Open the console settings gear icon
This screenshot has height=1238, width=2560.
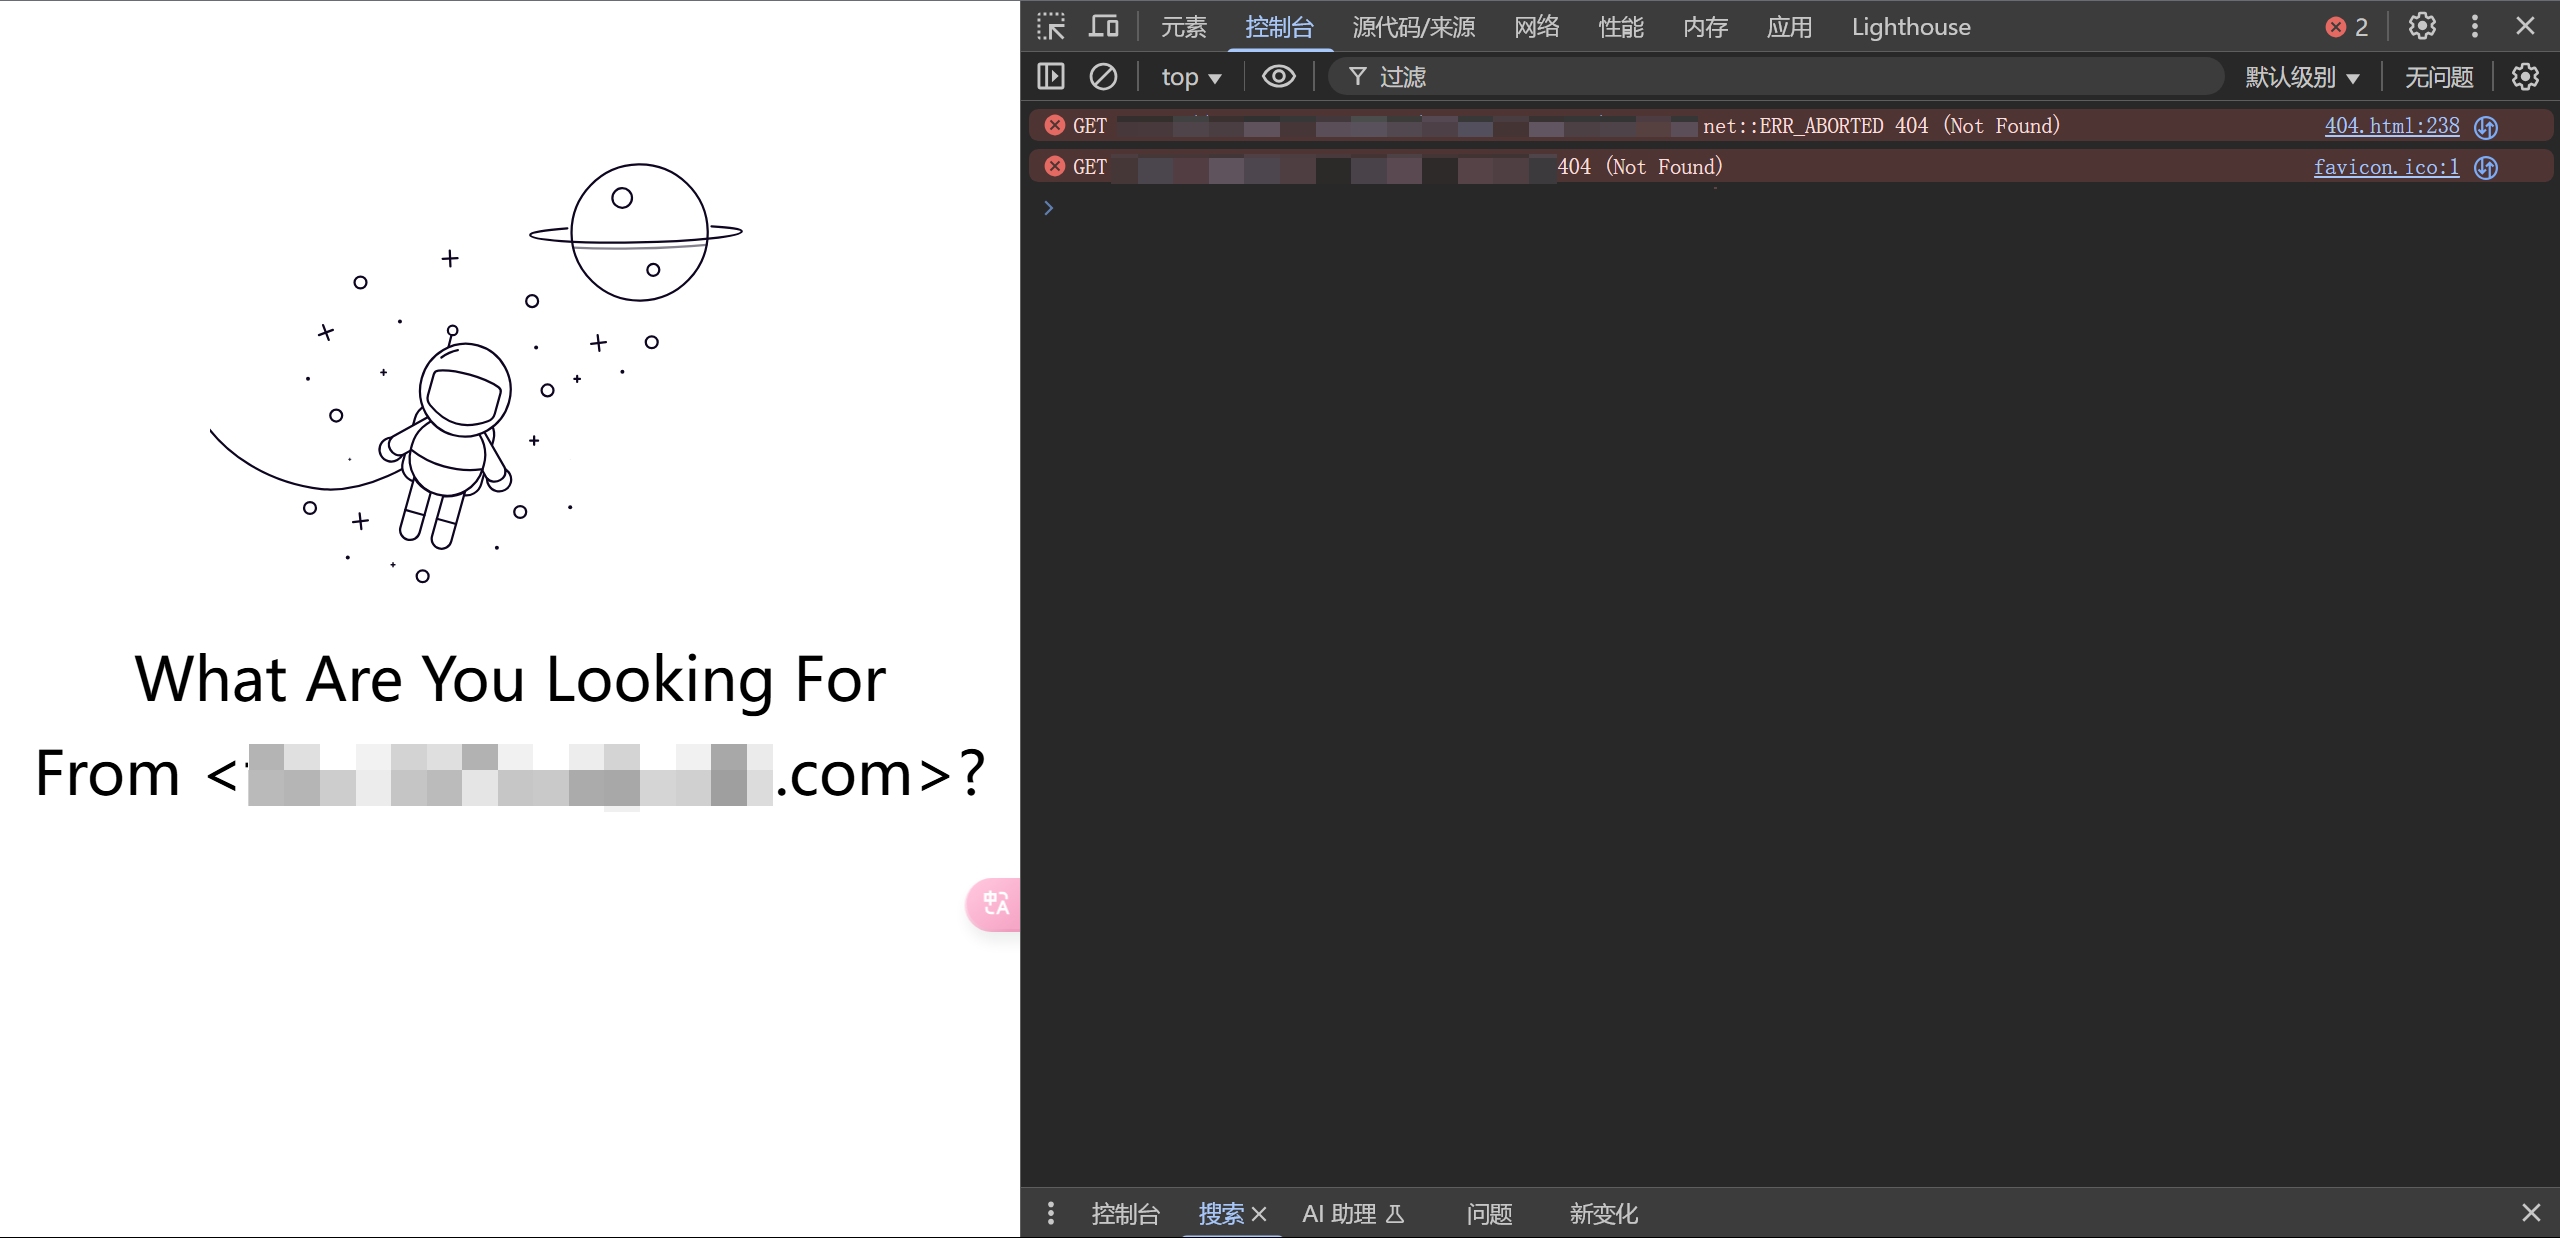pyautogui.click(x=2525, y=77)
